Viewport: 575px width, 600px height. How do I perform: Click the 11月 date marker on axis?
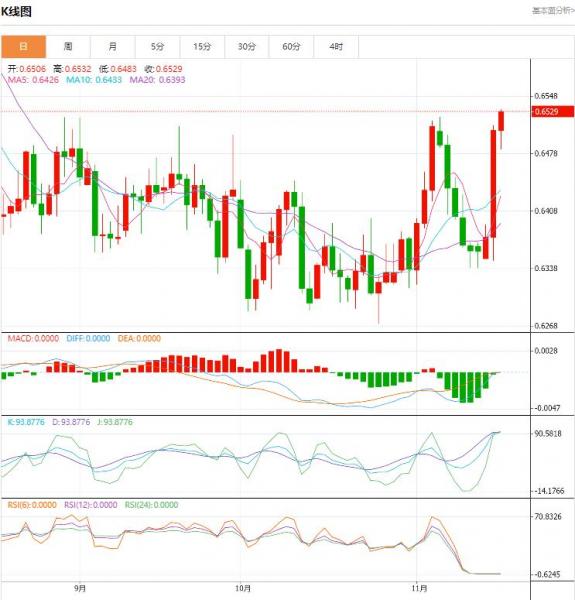coord(419,588)
